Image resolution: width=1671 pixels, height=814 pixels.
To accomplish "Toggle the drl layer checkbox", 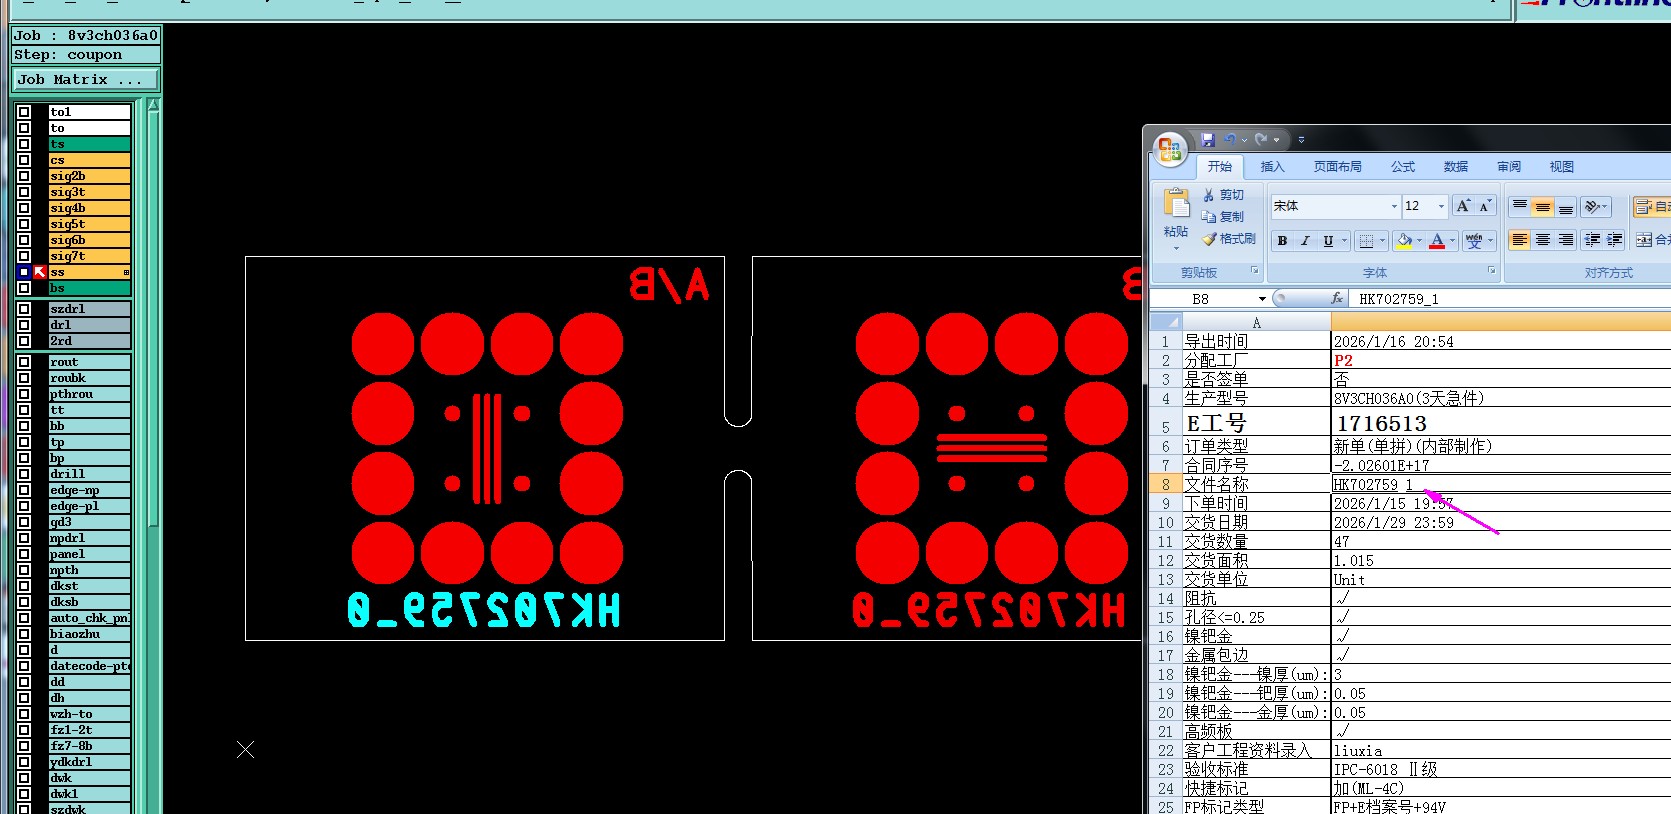I will [24, 325].
